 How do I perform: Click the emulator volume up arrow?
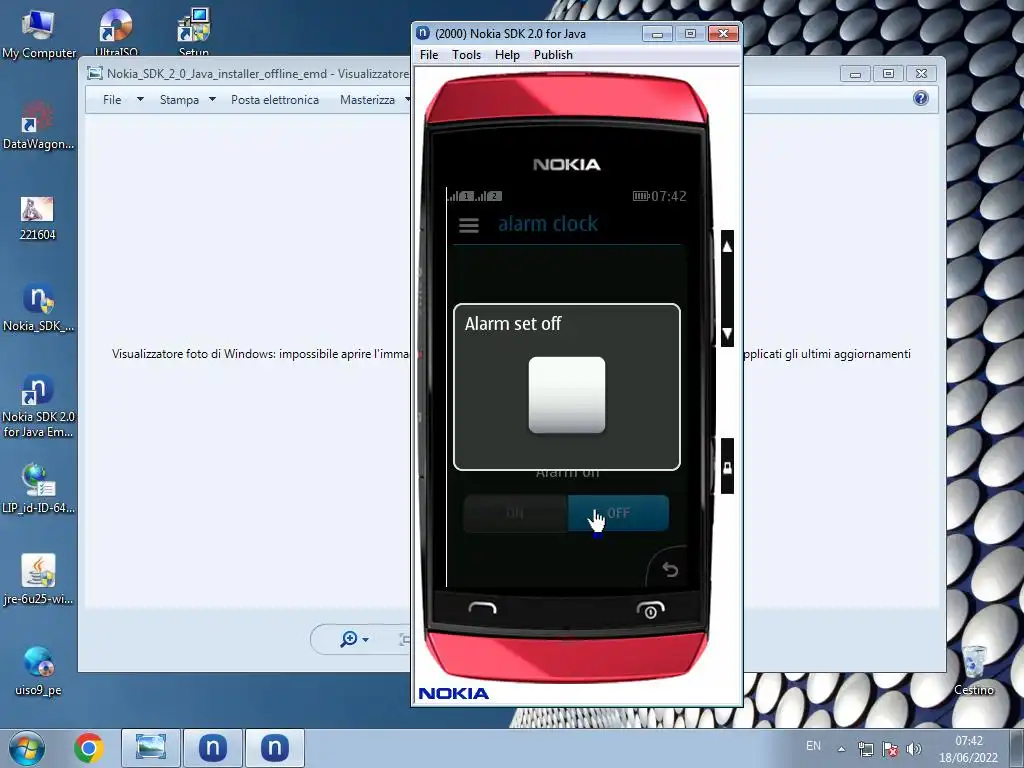point(727,248)
